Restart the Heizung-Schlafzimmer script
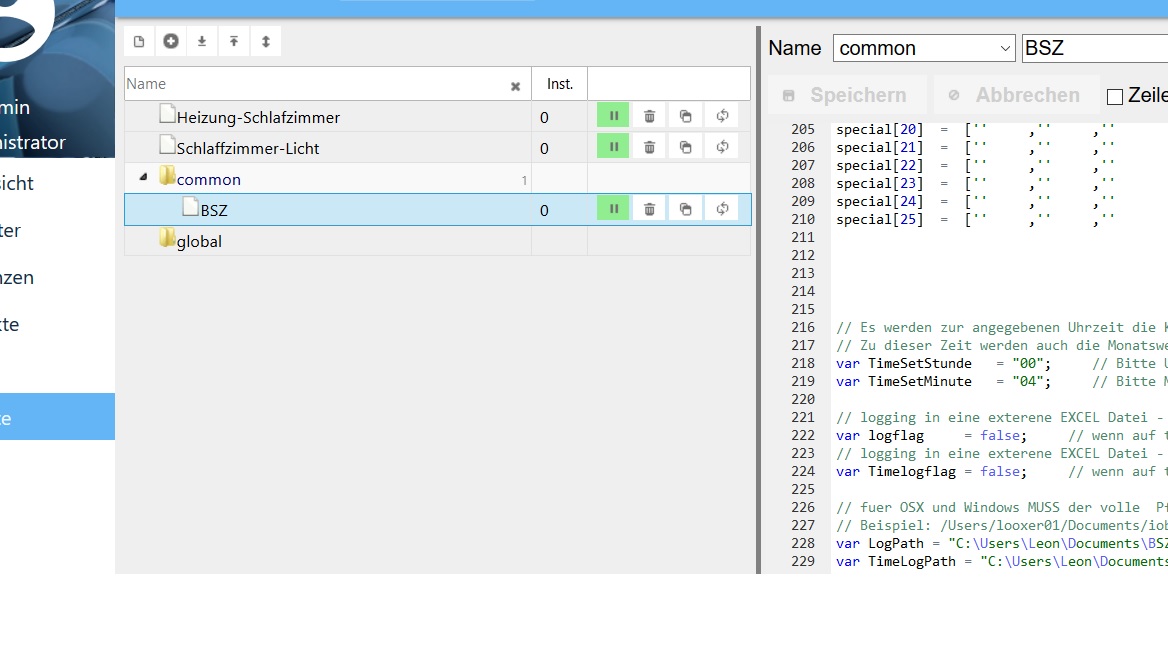The image size is (1168, 668). (723, 116)
